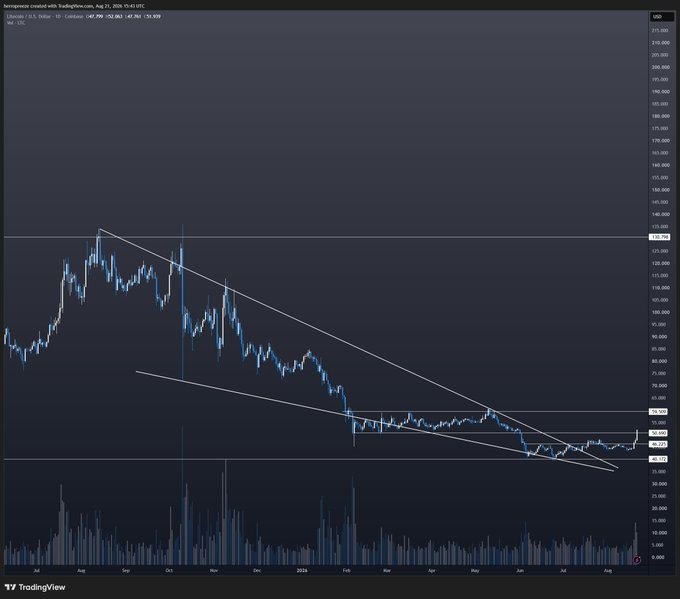Click the Mar label on the time axis
The image size is (680, 599).
(x=387, y=570)
